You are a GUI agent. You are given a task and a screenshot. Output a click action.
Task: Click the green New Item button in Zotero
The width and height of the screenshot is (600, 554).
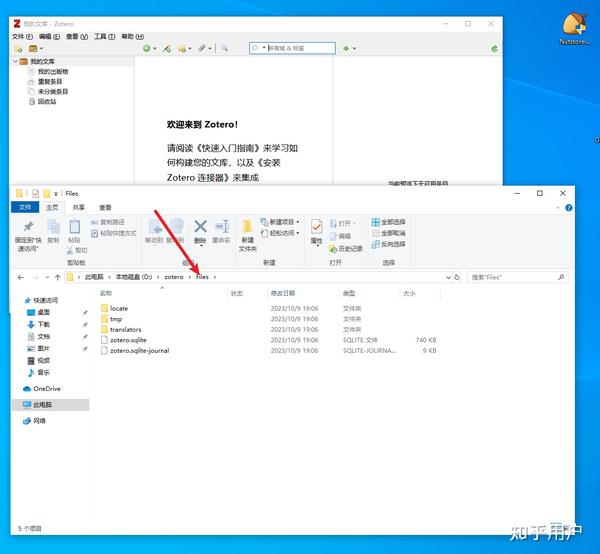(147, 48)
